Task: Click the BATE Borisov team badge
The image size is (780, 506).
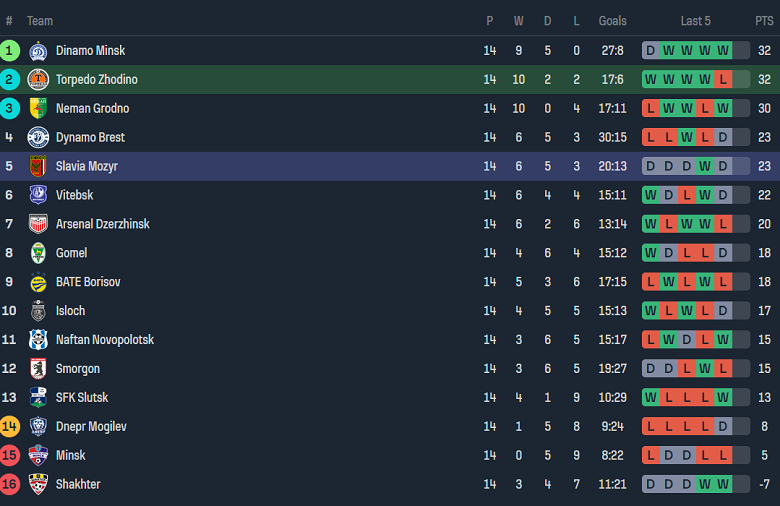Action: pos(38,283)
